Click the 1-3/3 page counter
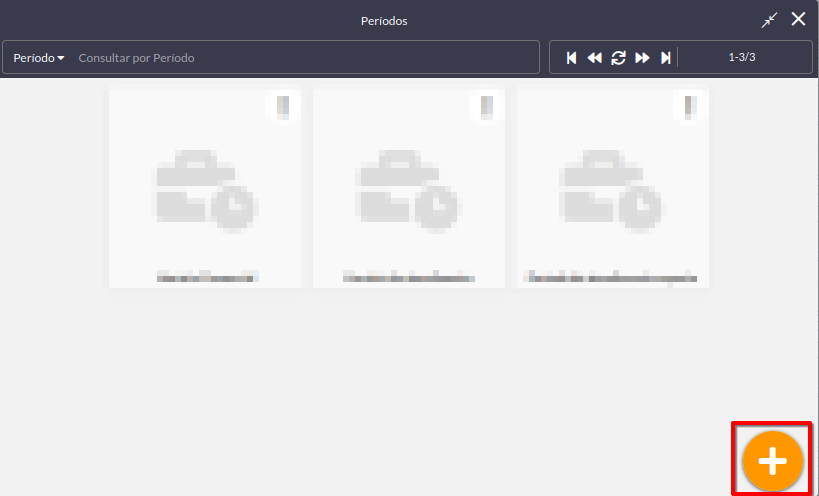 pos(742,57)
